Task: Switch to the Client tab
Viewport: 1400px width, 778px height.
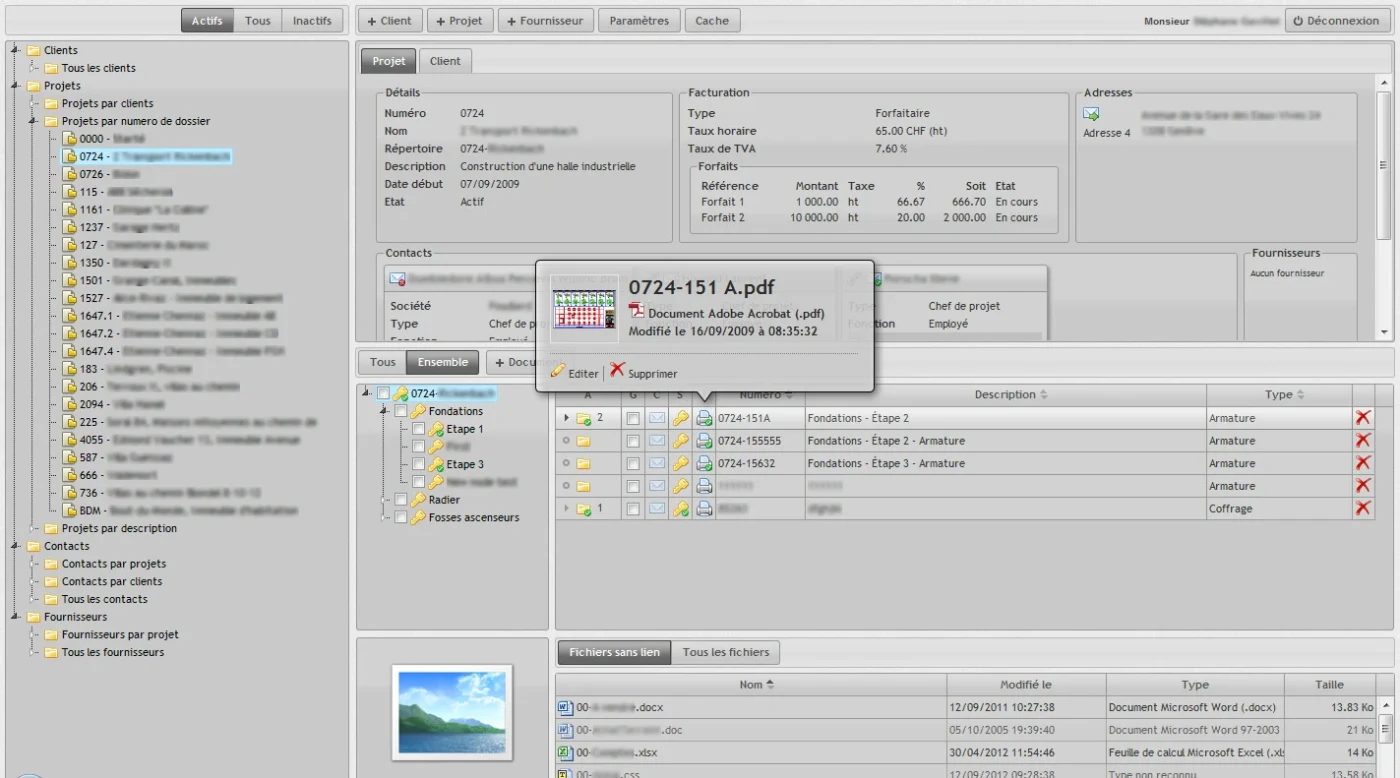Action: coord(445,61)
